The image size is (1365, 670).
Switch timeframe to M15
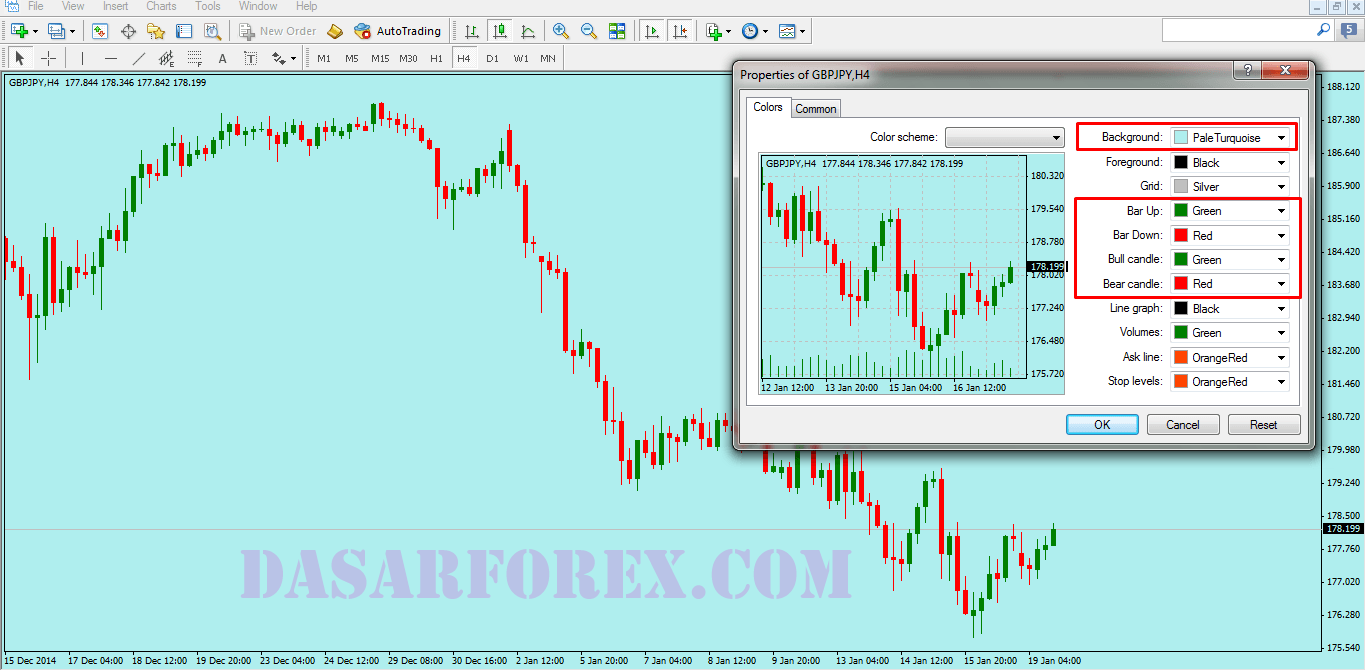click(380, 58)
